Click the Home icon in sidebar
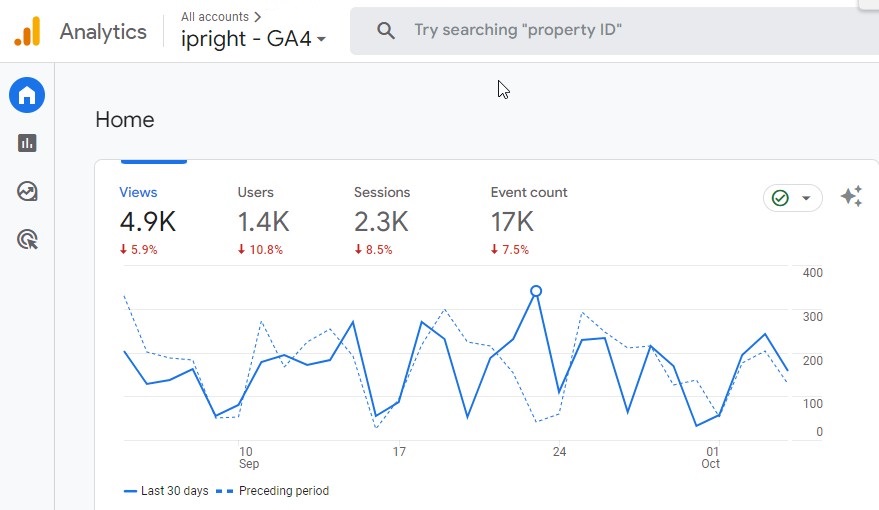 [x=27, y=96]
